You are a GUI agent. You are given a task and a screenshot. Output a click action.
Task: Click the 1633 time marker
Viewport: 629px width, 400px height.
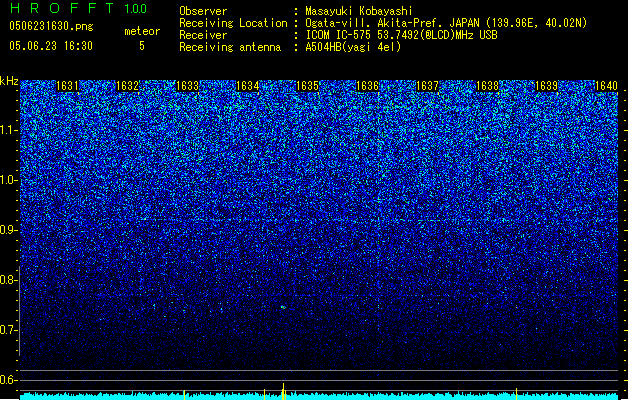coord(187,86)
